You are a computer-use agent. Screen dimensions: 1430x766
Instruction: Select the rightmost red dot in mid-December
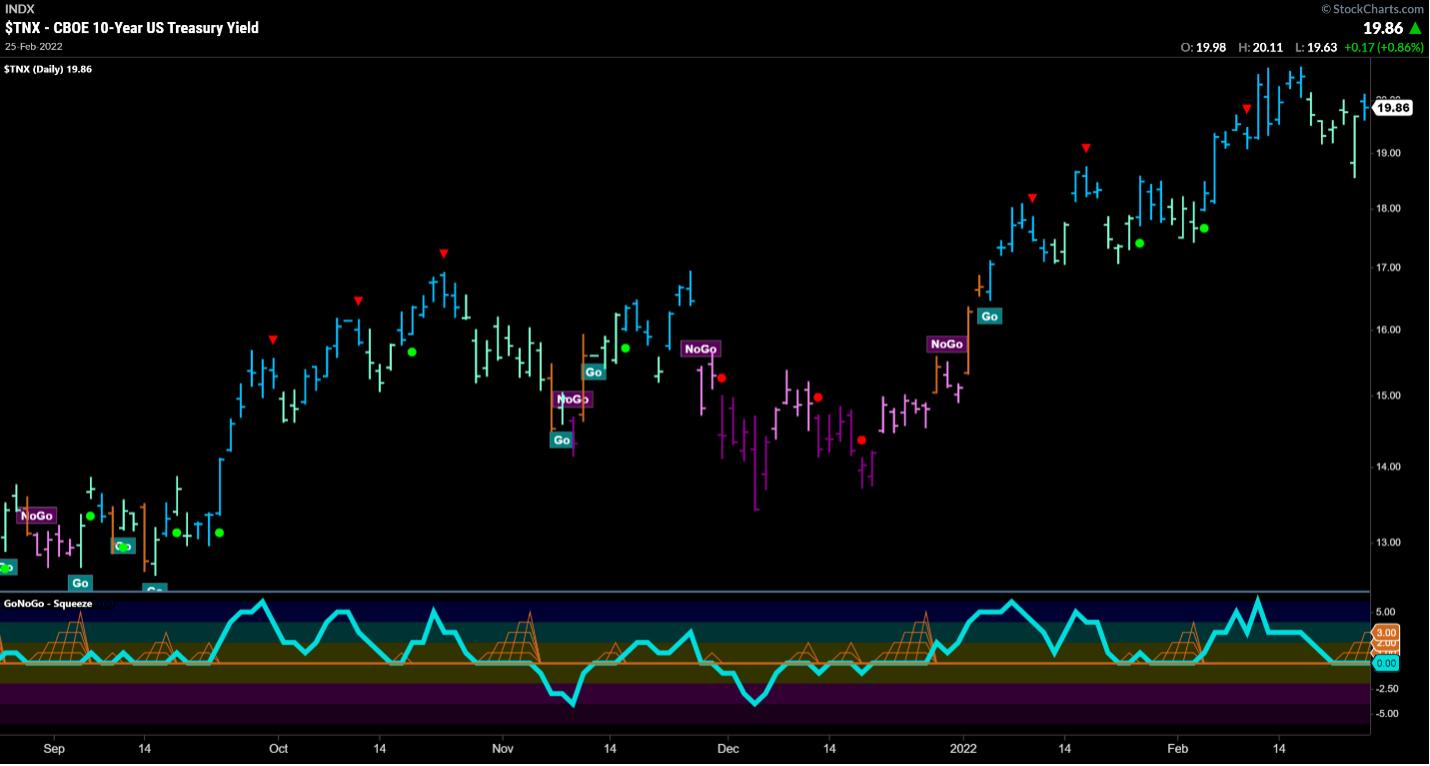[x=861, y=440]
